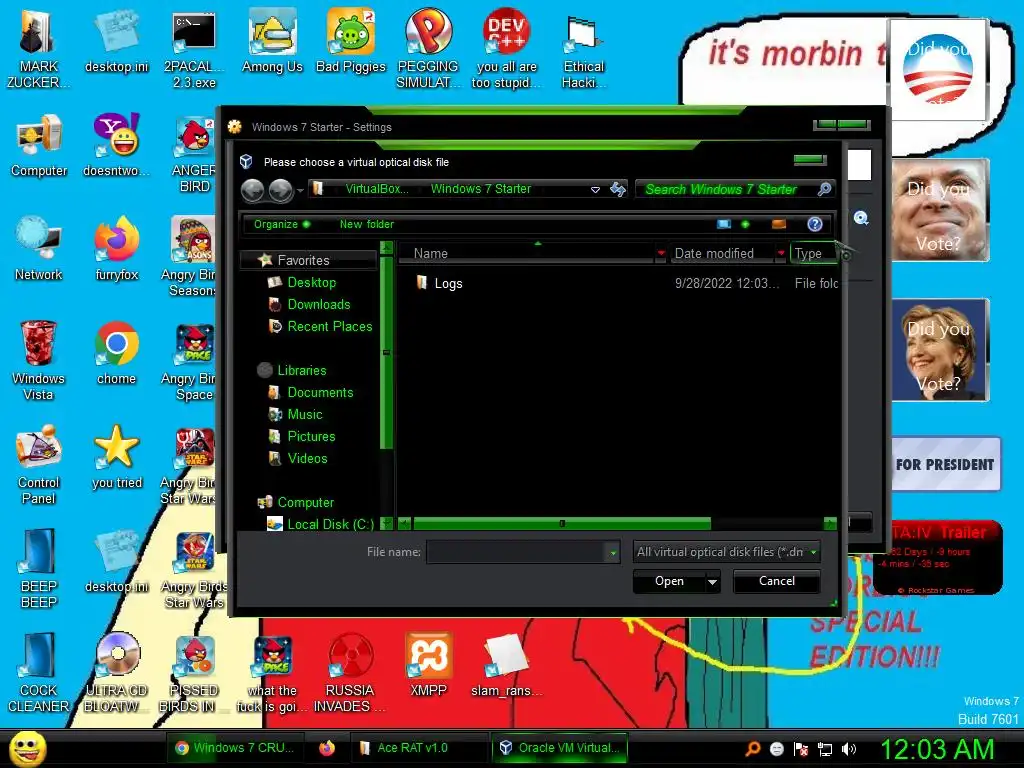Select the XMPP desktop icon

coord(428,665)
